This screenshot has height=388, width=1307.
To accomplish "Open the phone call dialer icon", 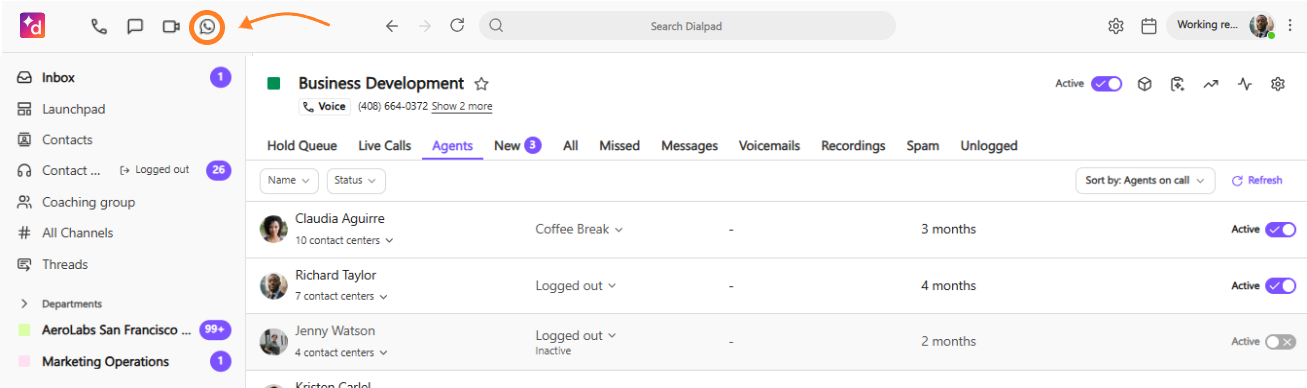I will (x=99, y=26).
